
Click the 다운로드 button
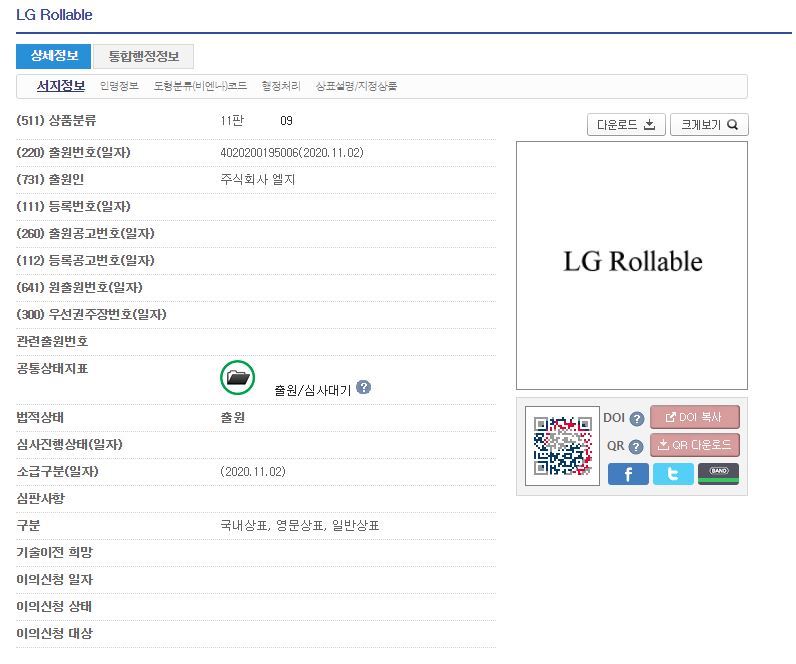tap(626, 124)
